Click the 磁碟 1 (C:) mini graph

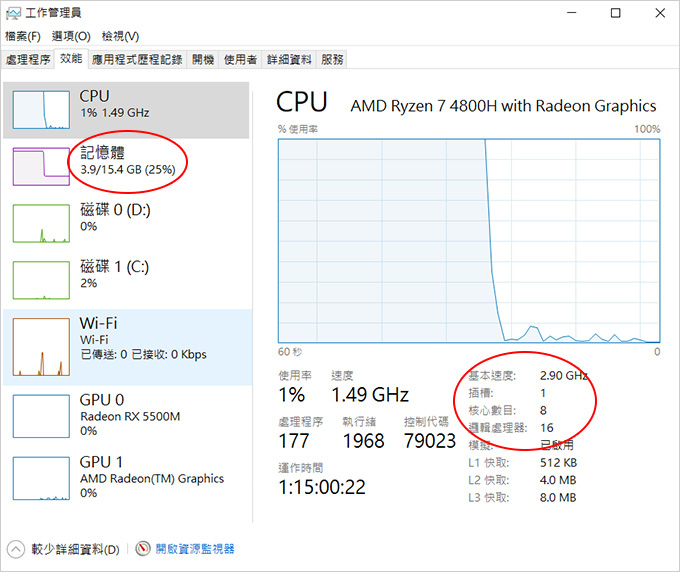(x=41, y=280)
